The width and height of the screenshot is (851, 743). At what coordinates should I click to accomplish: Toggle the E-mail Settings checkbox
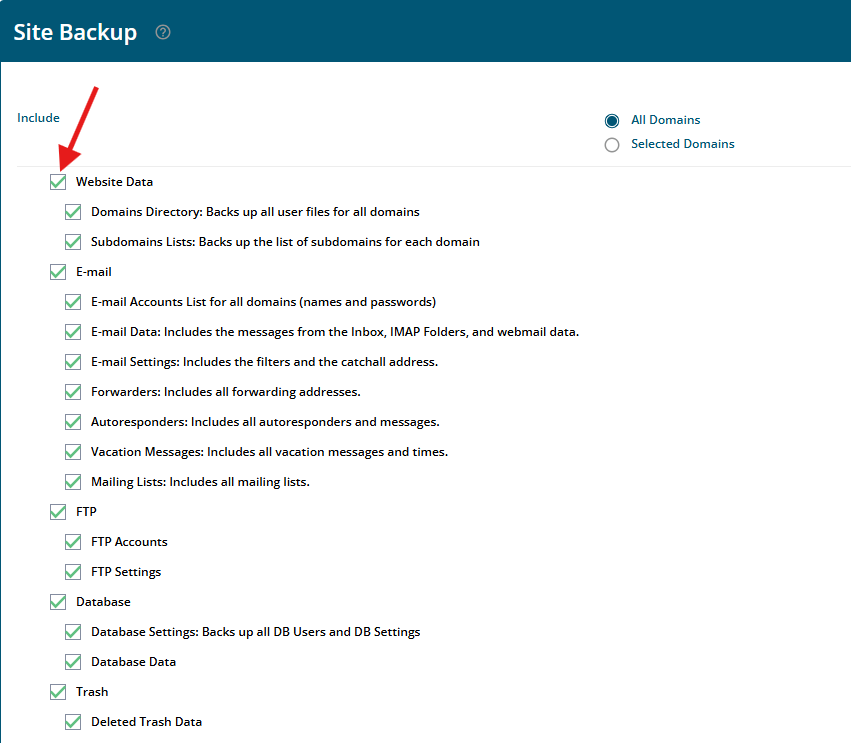coord(73,362)
